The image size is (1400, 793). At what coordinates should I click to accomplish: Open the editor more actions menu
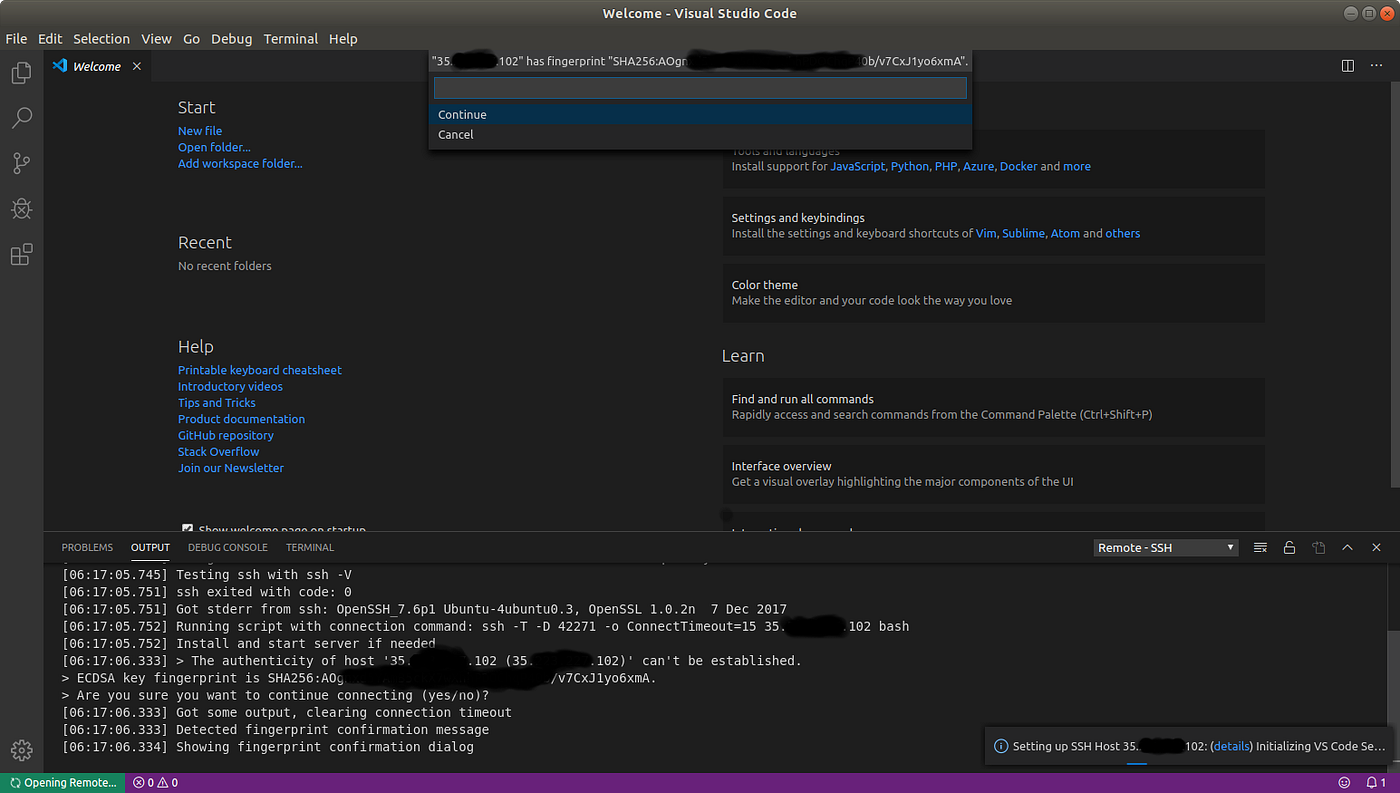click(x=1376, y=65)
